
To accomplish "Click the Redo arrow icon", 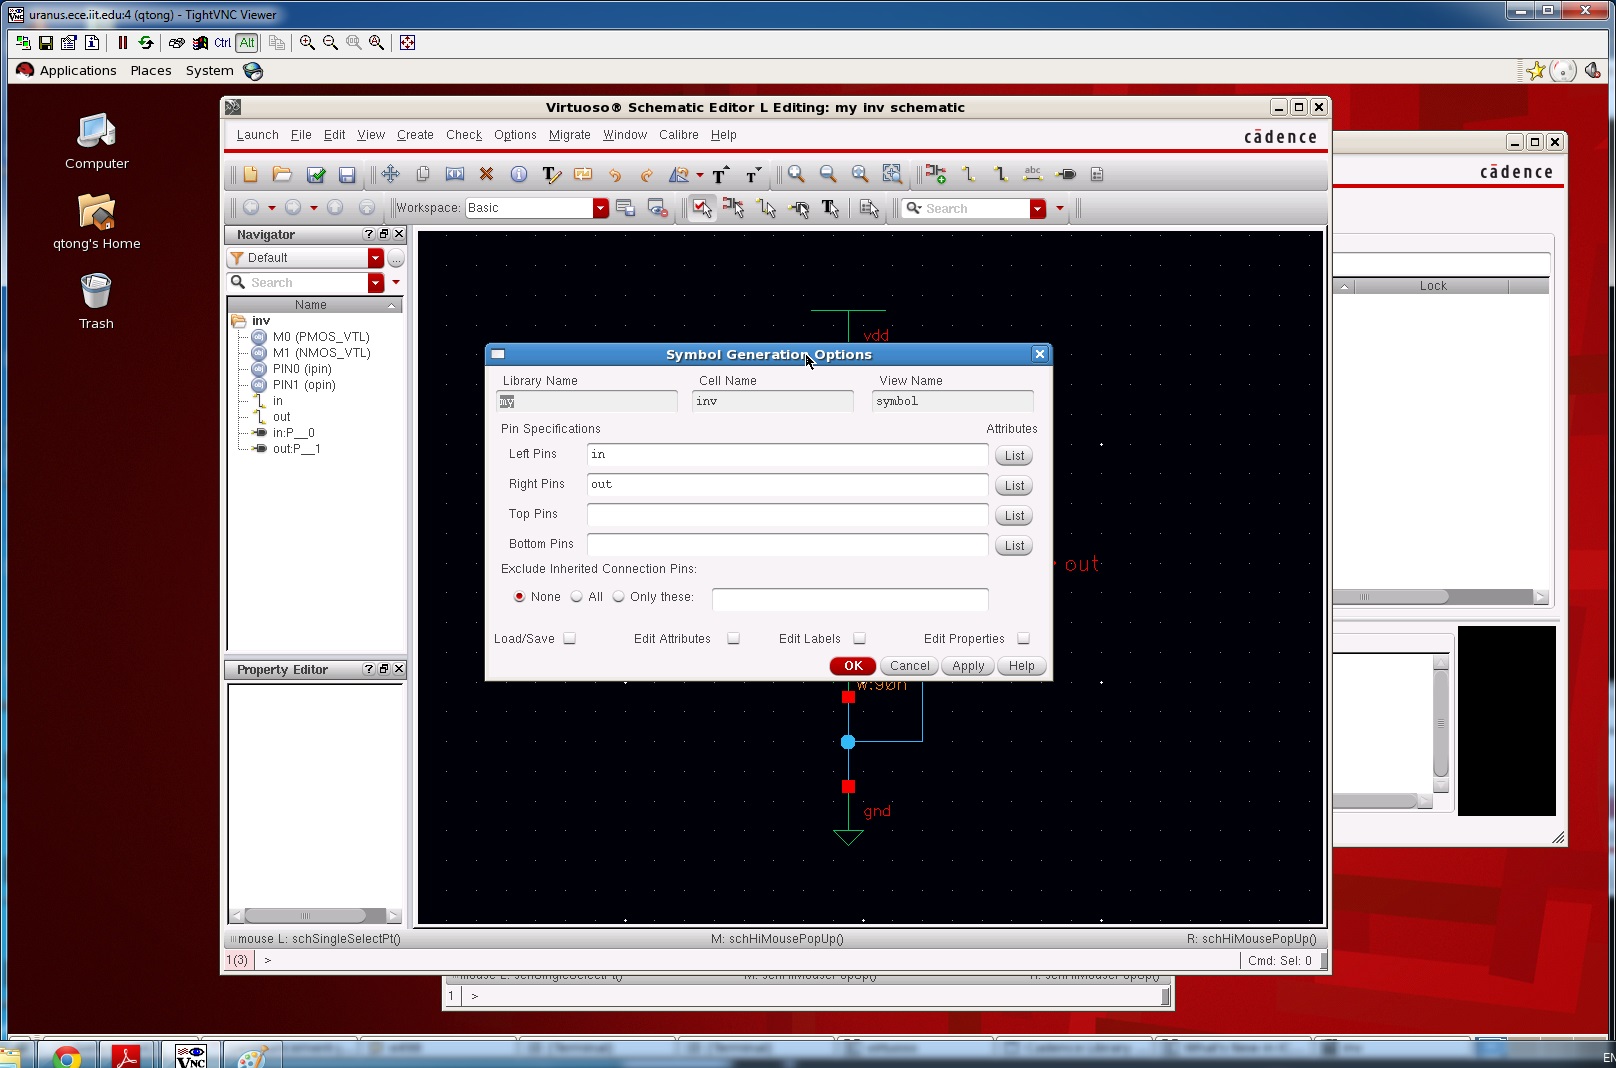I will (x=646, y=175).
